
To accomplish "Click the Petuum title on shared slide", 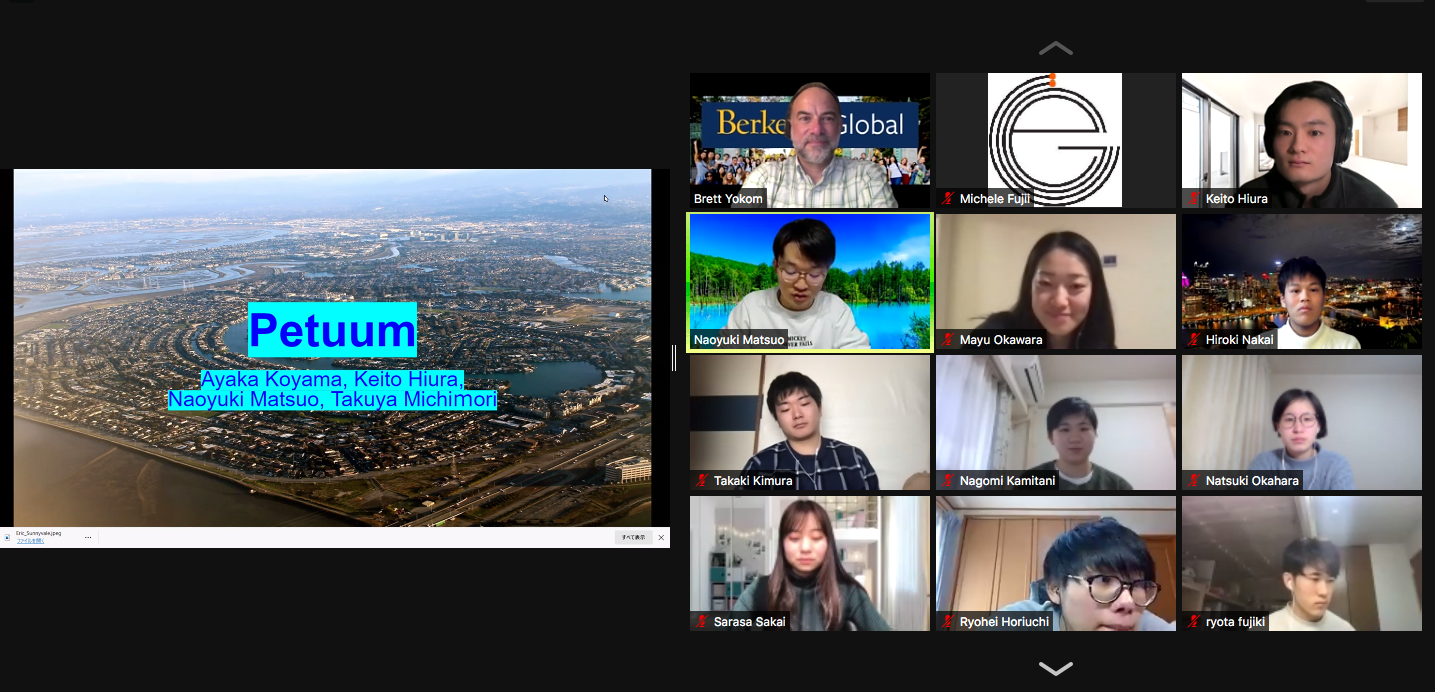I will (332, 330).
